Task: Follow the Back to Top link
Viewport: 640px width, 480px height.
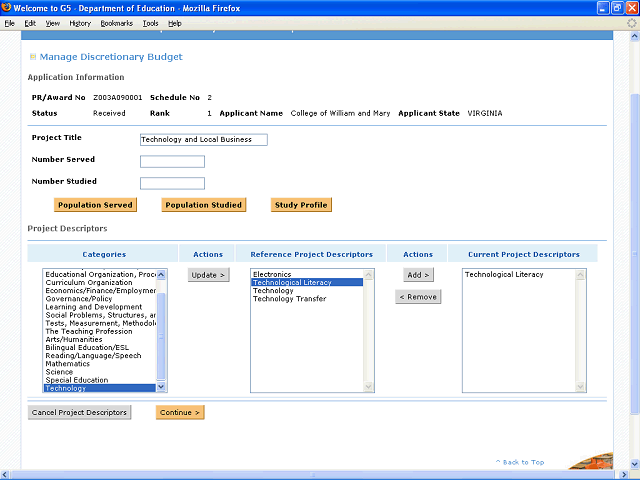Action: 520,462
